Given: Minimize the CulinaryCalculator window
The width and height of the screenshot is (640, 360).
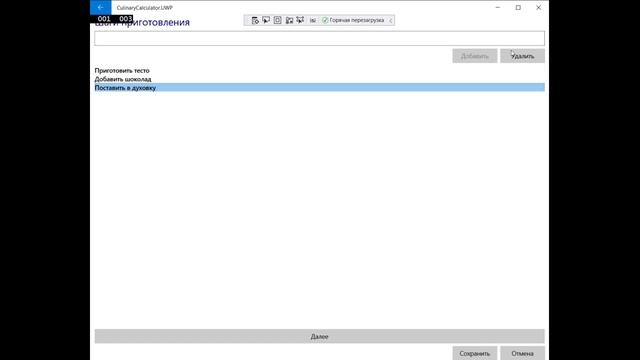Looking at the screenshot, I should point(498,7).
